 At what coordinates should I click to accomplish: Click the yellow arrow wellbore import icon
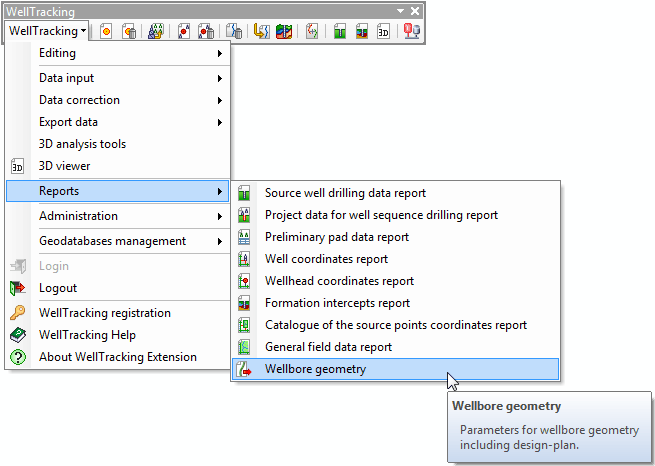261,31
